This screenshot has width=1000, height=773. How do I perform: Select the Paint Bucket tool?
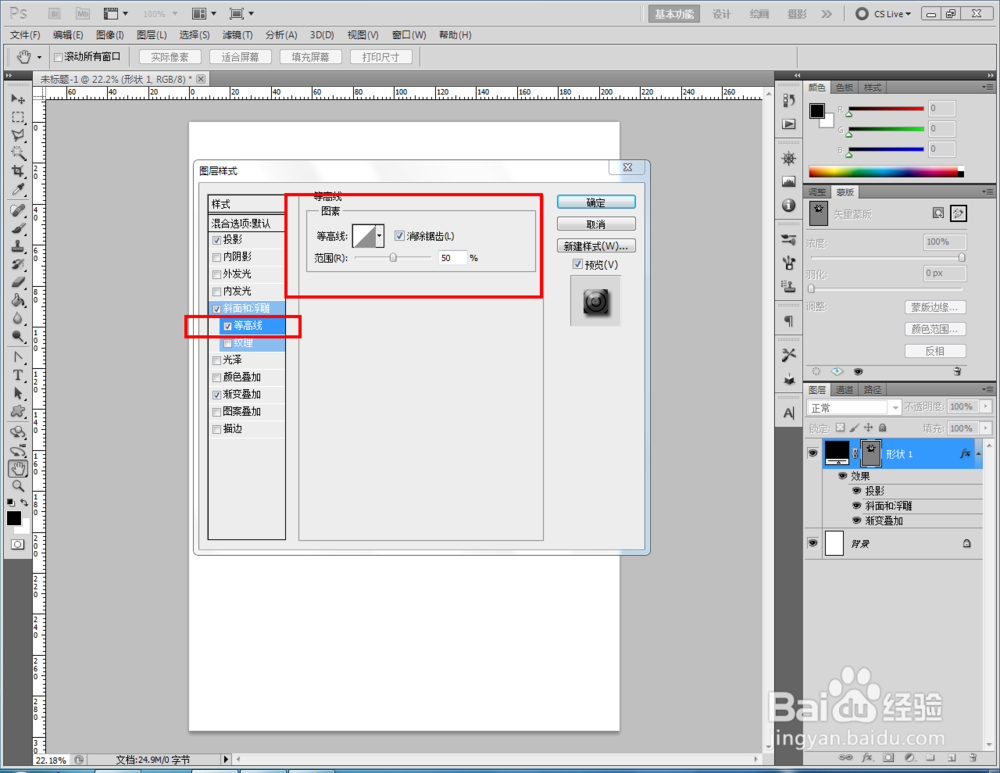(x=18, y=300)
